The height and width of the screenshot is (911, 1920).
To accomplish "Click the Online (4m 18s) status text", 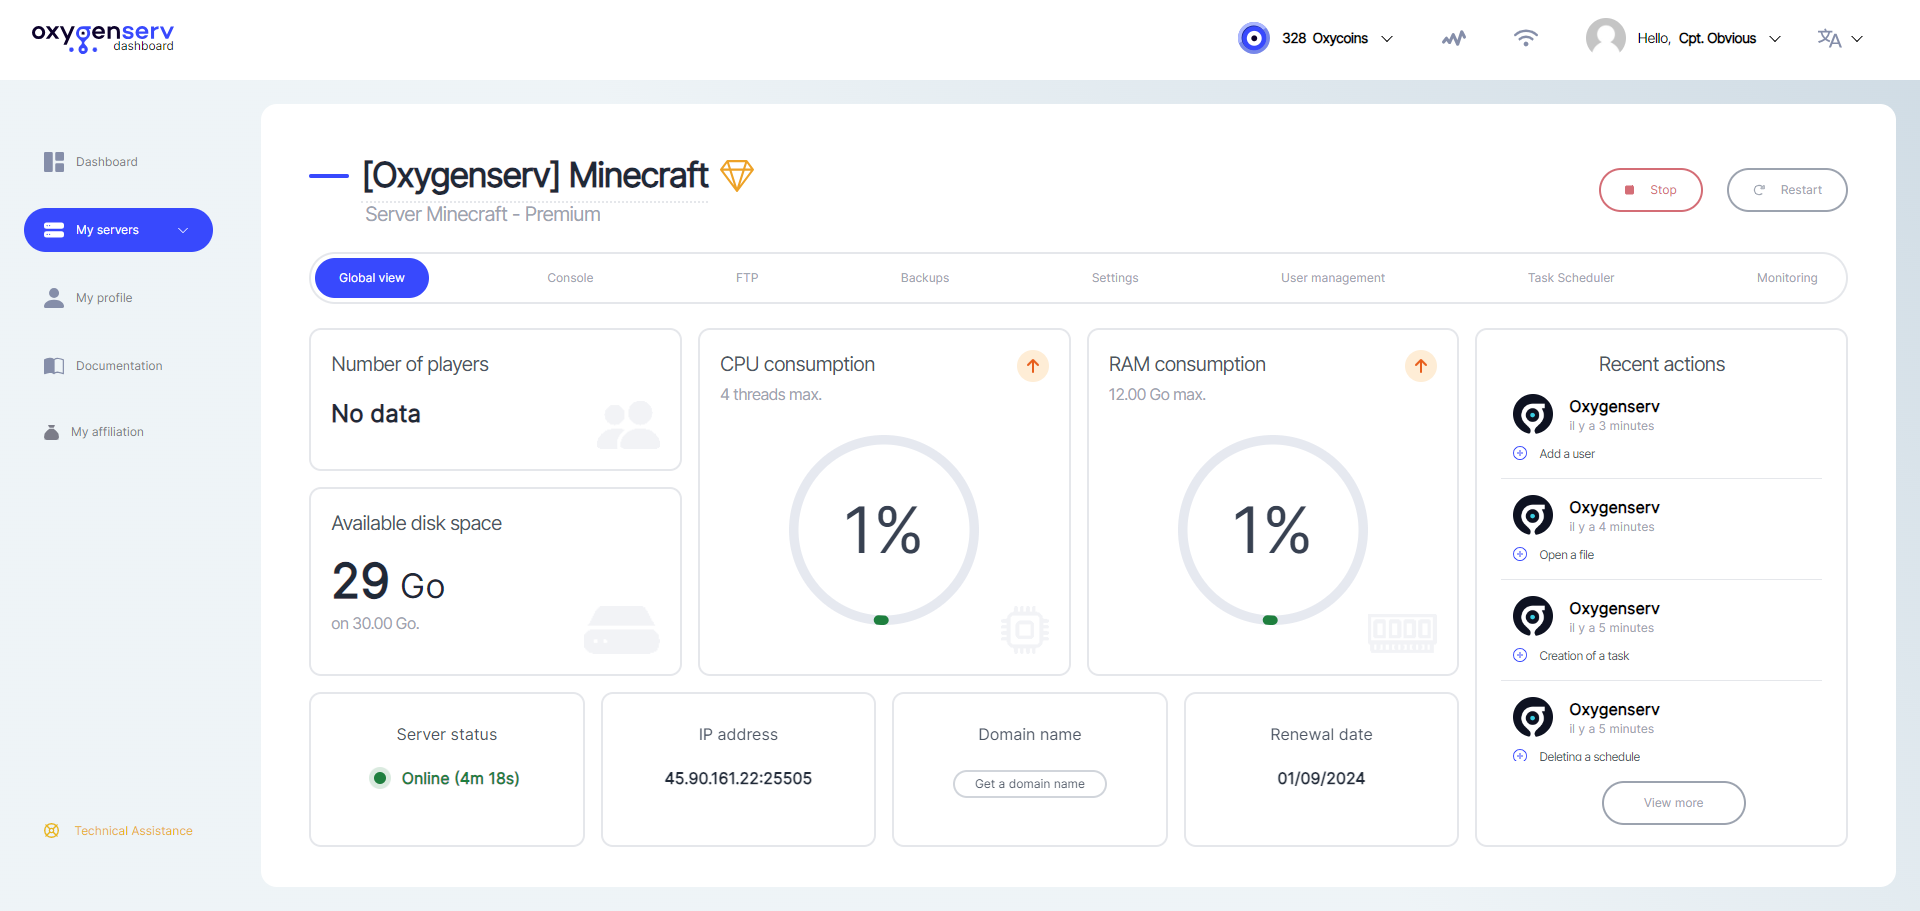I will (460, 778).
